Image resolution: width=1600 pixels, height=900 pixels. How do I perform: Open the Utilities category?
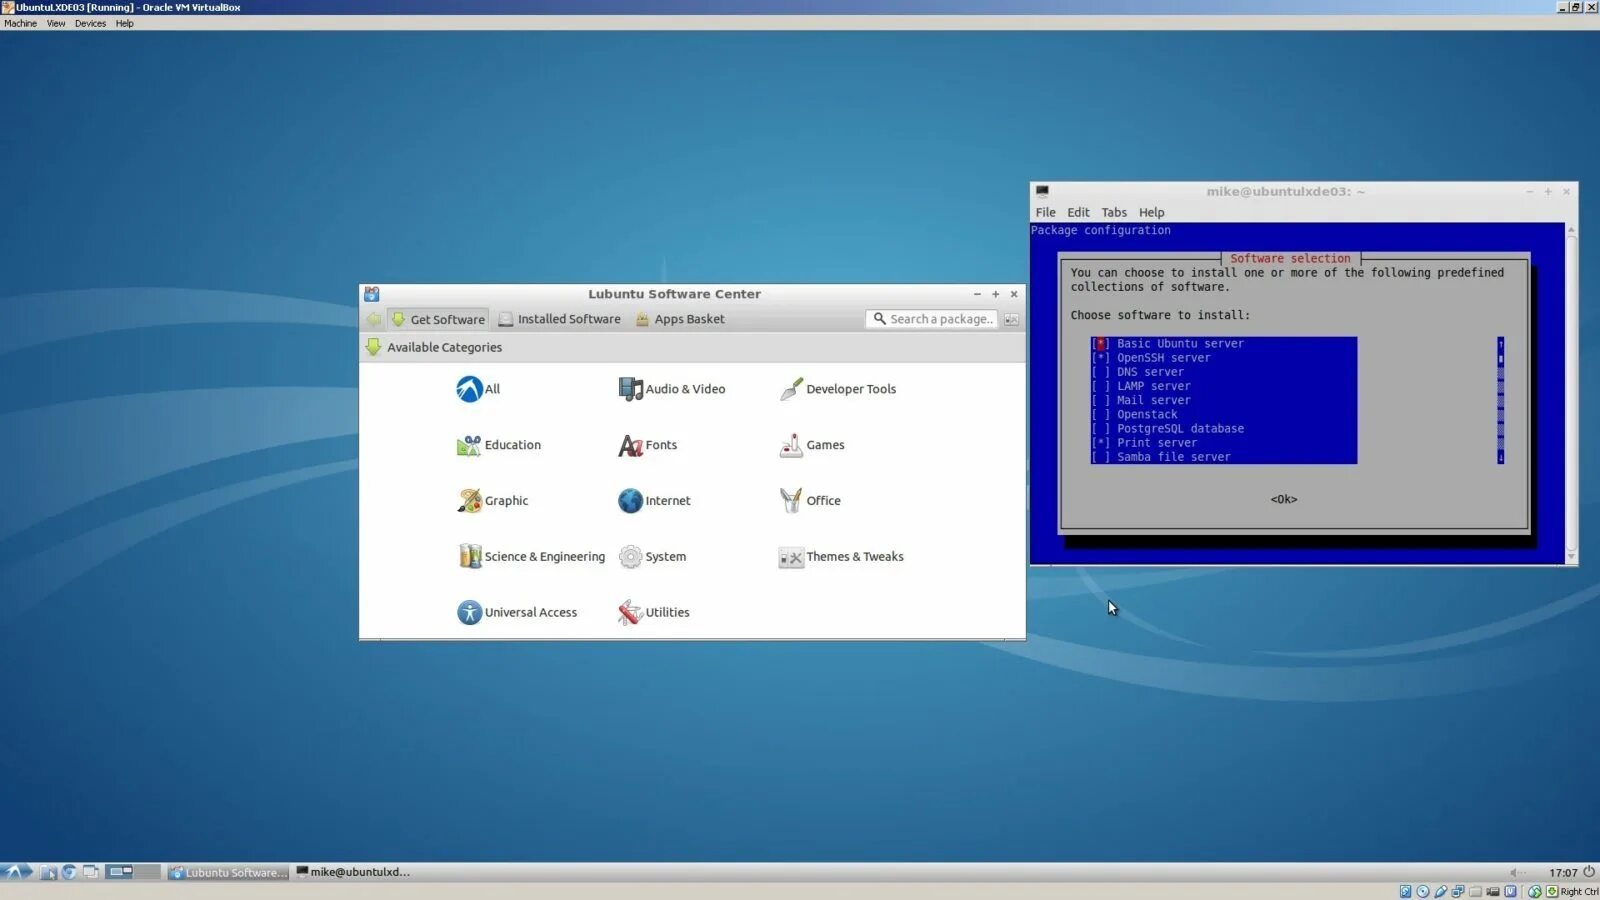click(x=654, y=613)
